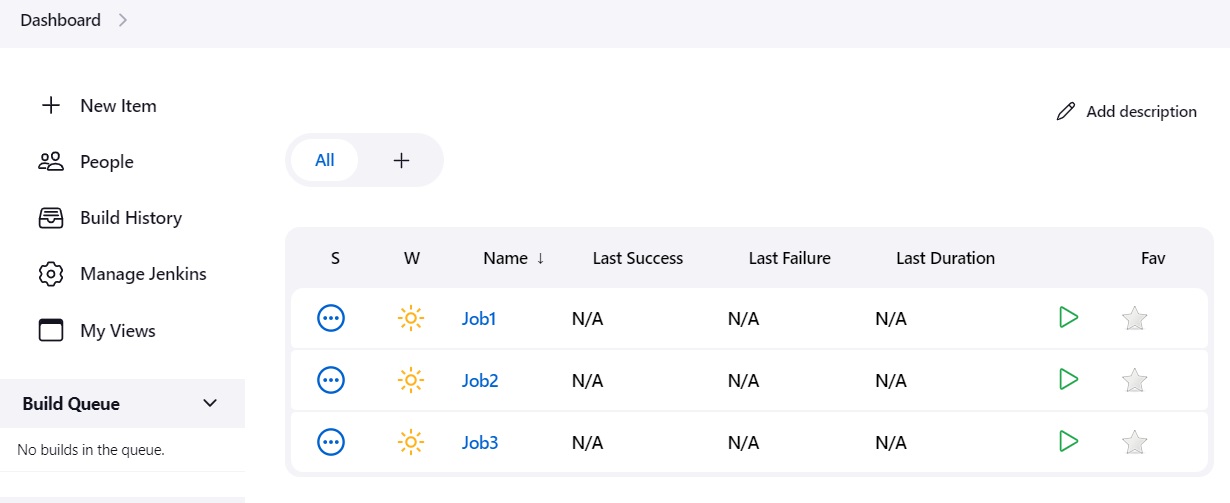Add a new view tab
Viewport: 1230px width, 503px height.
(x=401, y=160)
